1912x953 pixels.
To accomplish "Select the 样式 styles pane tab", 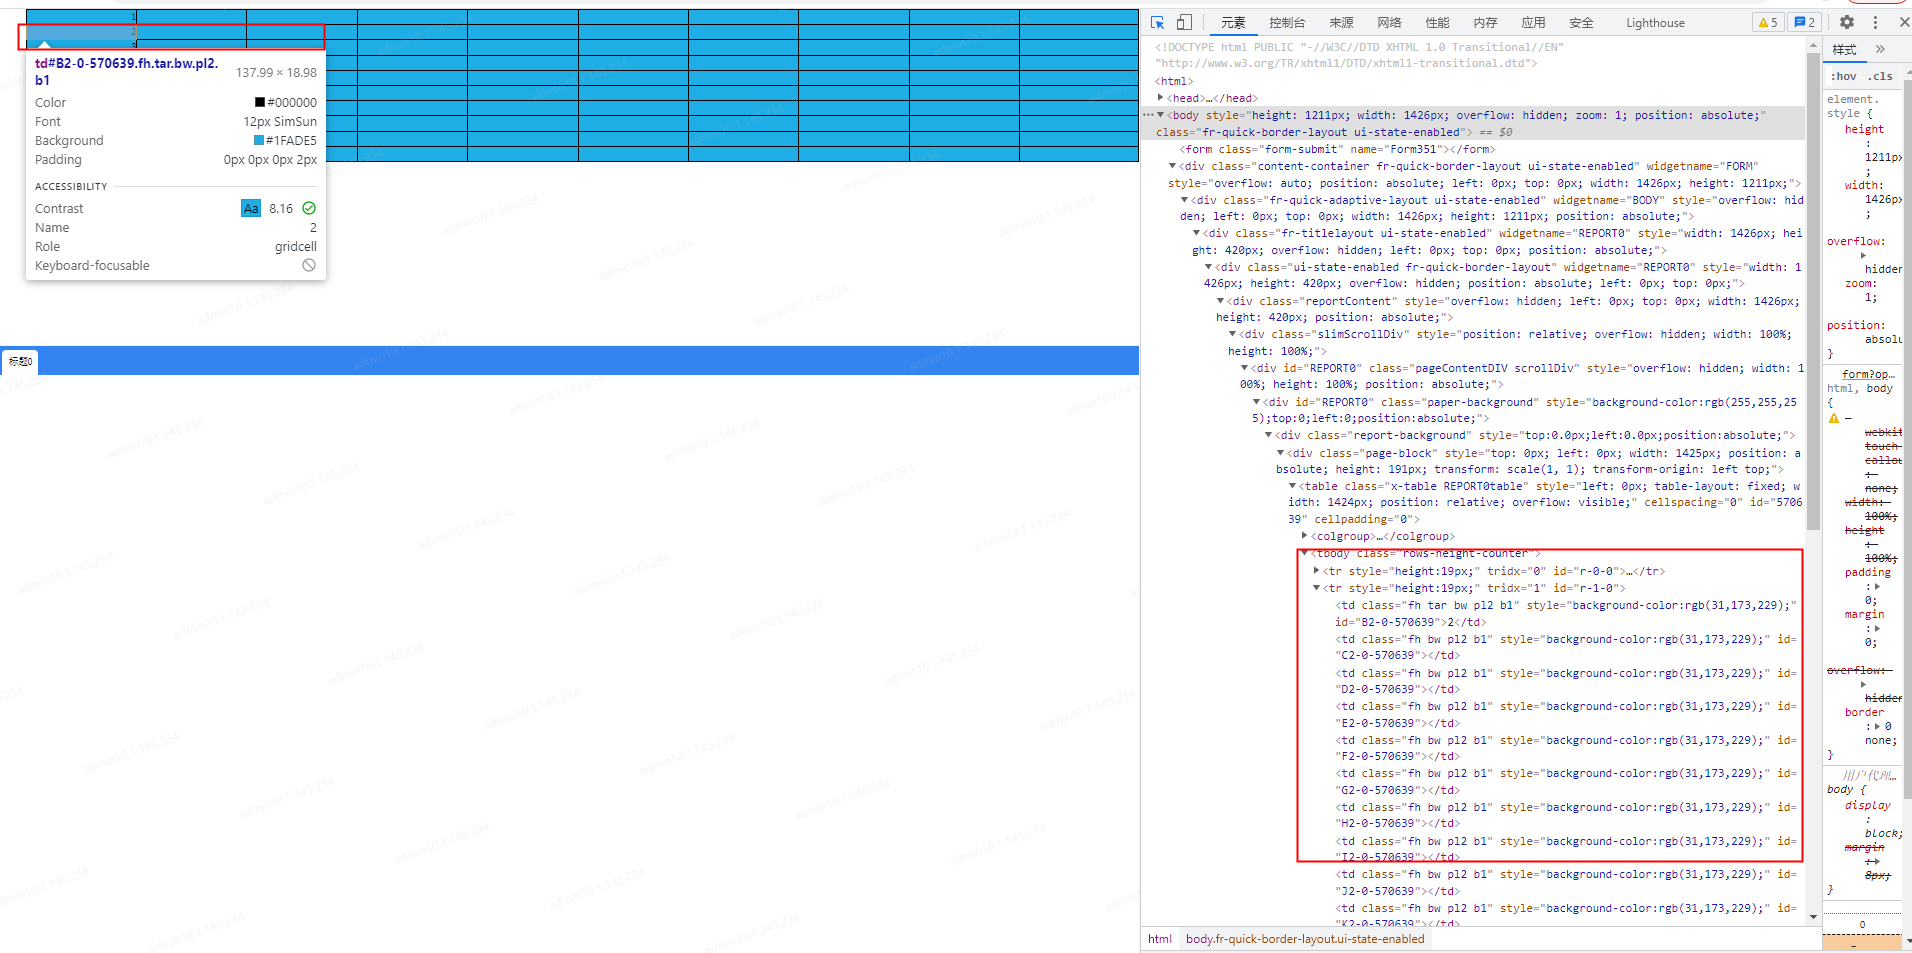I will point(1844,49).
